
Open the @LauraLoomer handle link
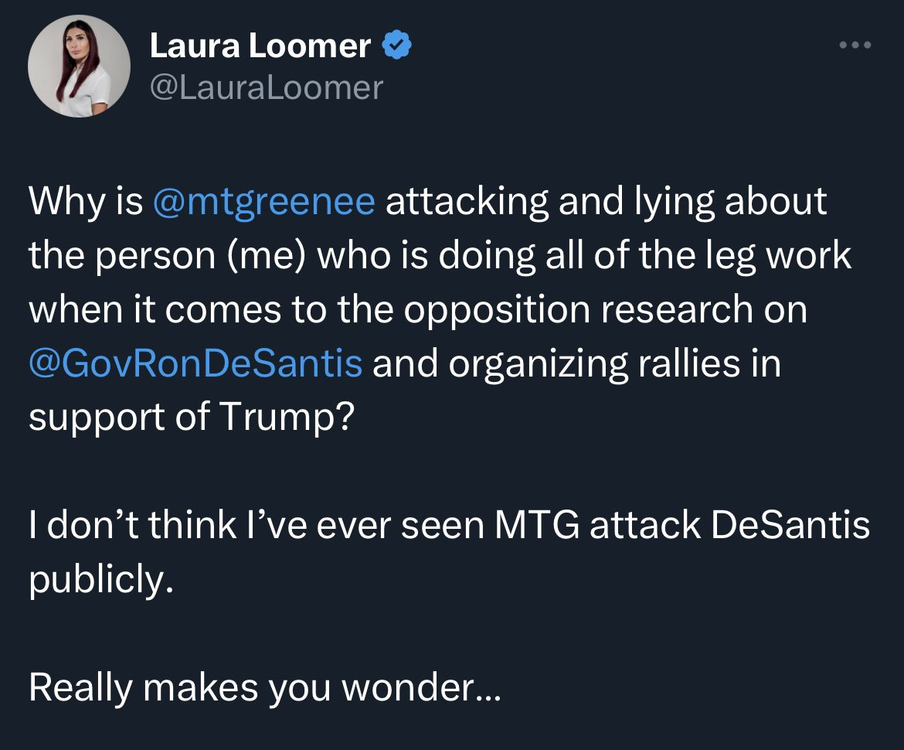click(x=265, y=87)
